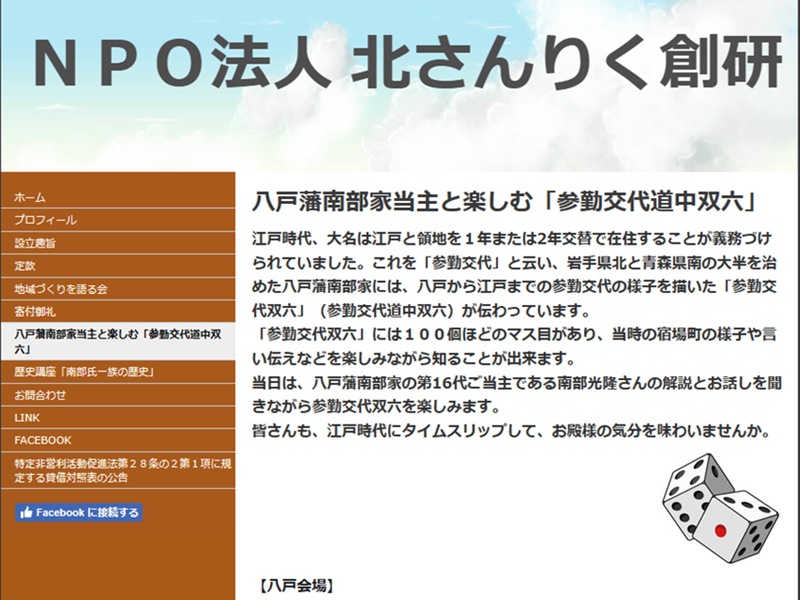Image resolution: width=800 pixels, height=600 pixels.
Task: Click the line starting 当日は、八戸藩南部家
Action: pos(517,383)
